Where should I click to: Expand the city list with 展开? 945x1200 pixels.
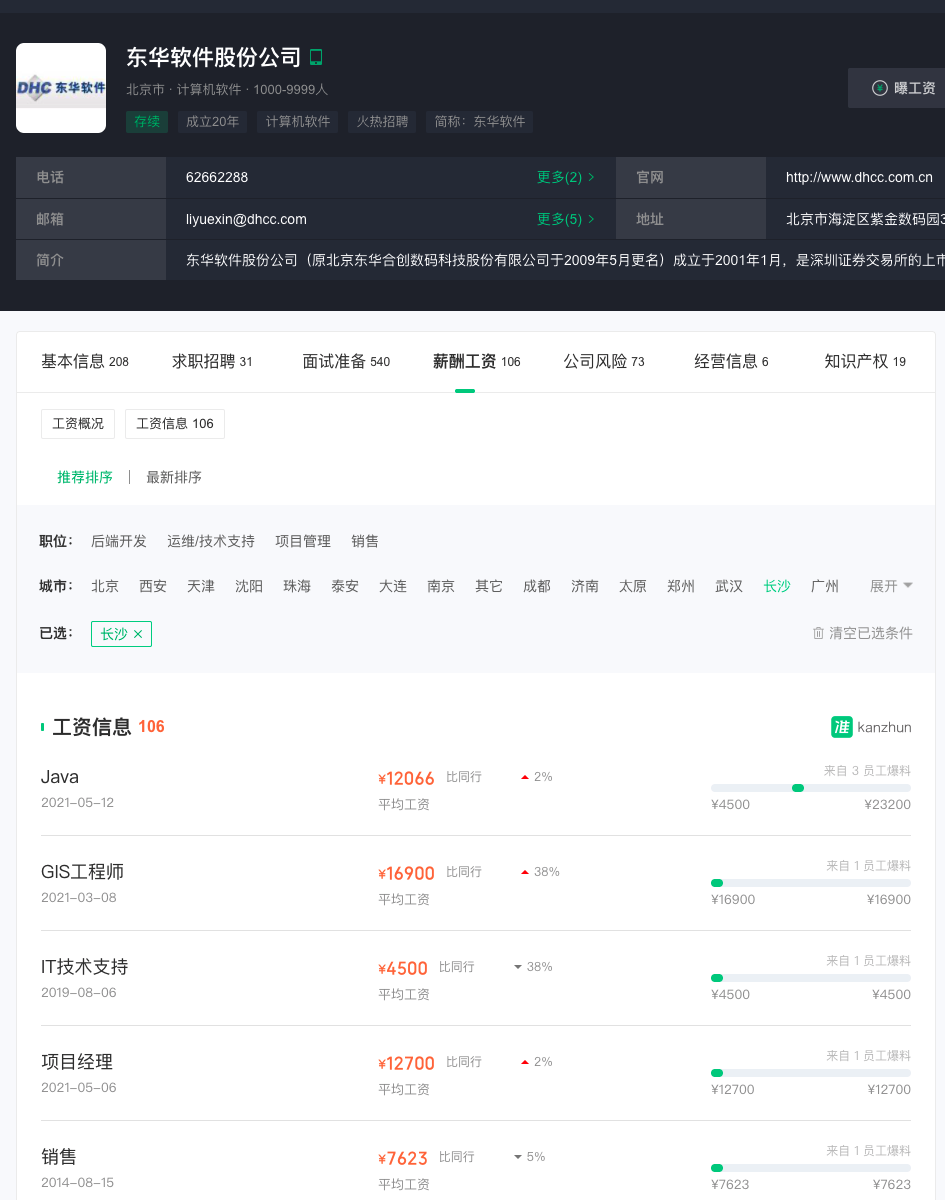tap(891, 586)
